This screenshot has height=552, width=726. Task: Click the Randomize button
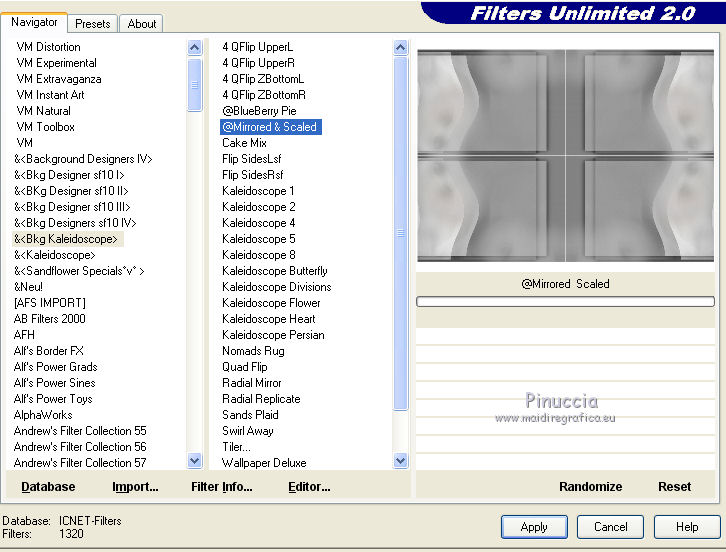point(590,487)
